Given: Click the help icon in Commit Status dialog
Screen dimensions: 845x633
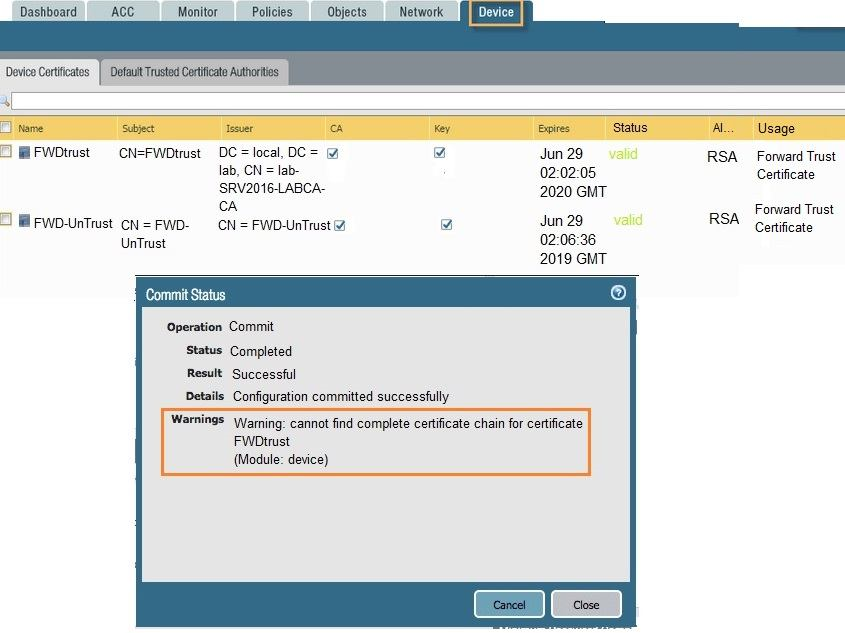Looking at the screenshot, I should tap(618, 293).
